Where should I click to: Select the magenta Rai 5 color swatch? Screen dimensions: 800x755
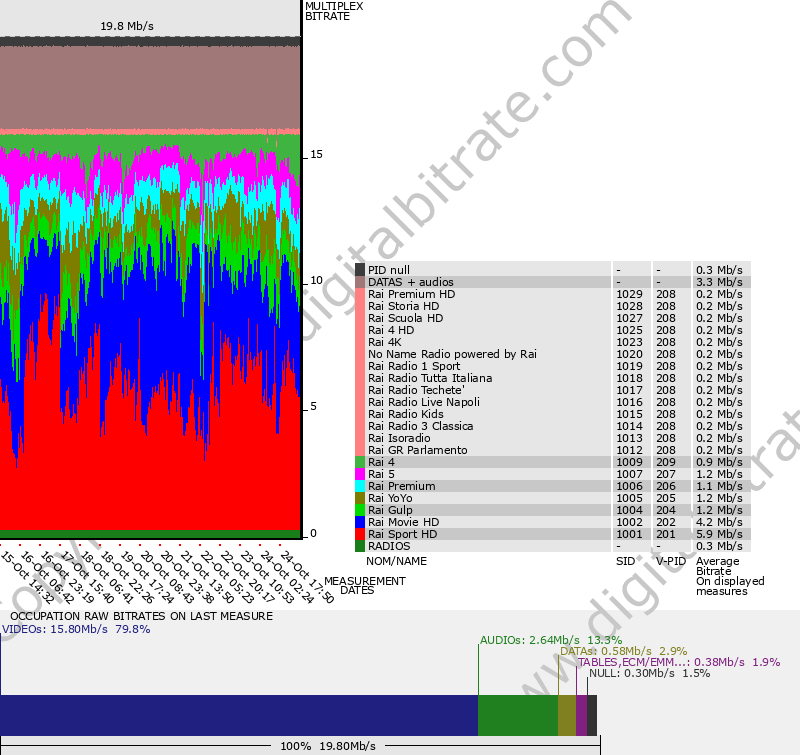coord(360,474)
